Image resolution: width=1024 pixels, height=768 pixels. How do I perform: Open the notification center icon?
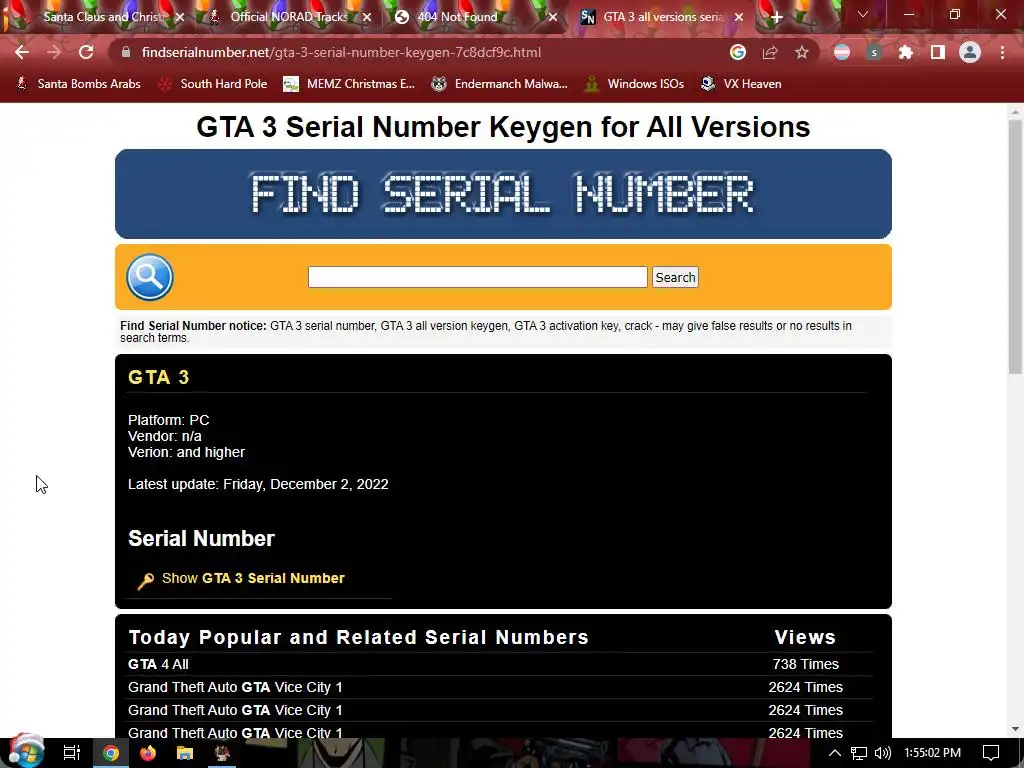[x=991, y=753]
